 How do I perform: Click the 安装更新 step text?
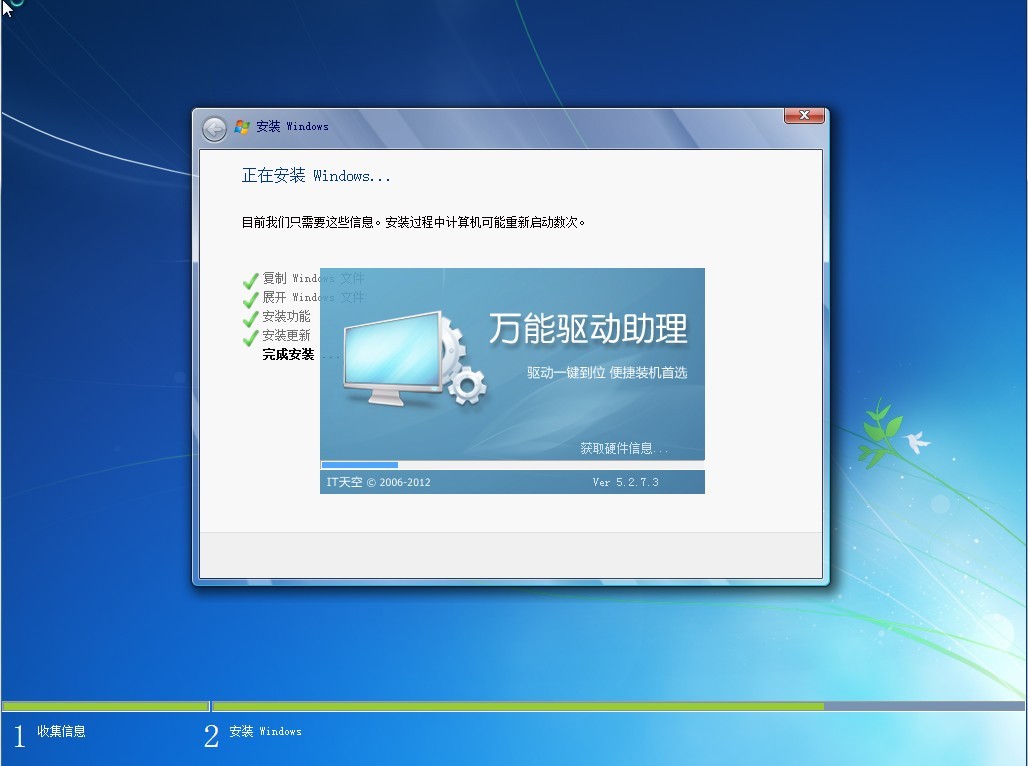pyautogui.click(x=286, y=335)
